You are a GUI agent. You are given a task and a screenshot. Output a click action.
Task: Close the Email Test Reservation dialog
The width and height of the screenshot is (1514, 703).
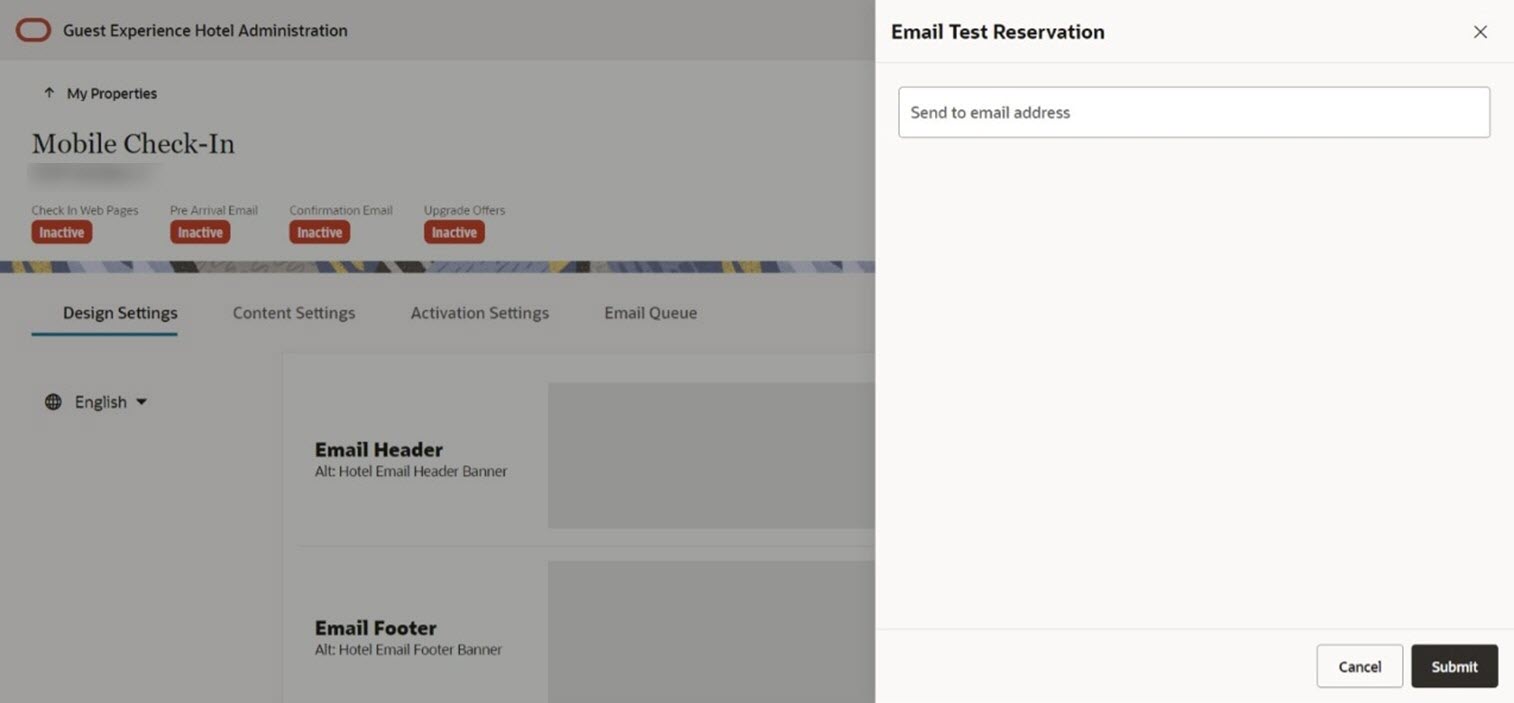[1480, 31]
